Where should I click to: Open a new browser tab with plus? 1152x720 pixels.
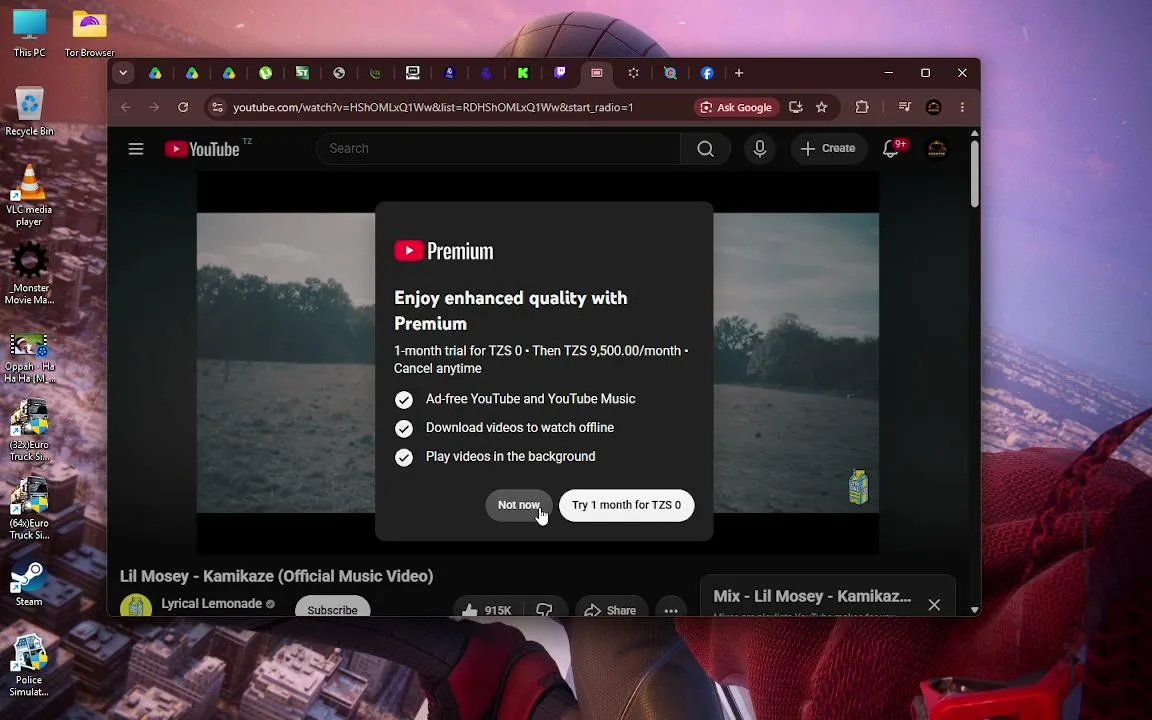pyautogui.click(x=739, y=73)
